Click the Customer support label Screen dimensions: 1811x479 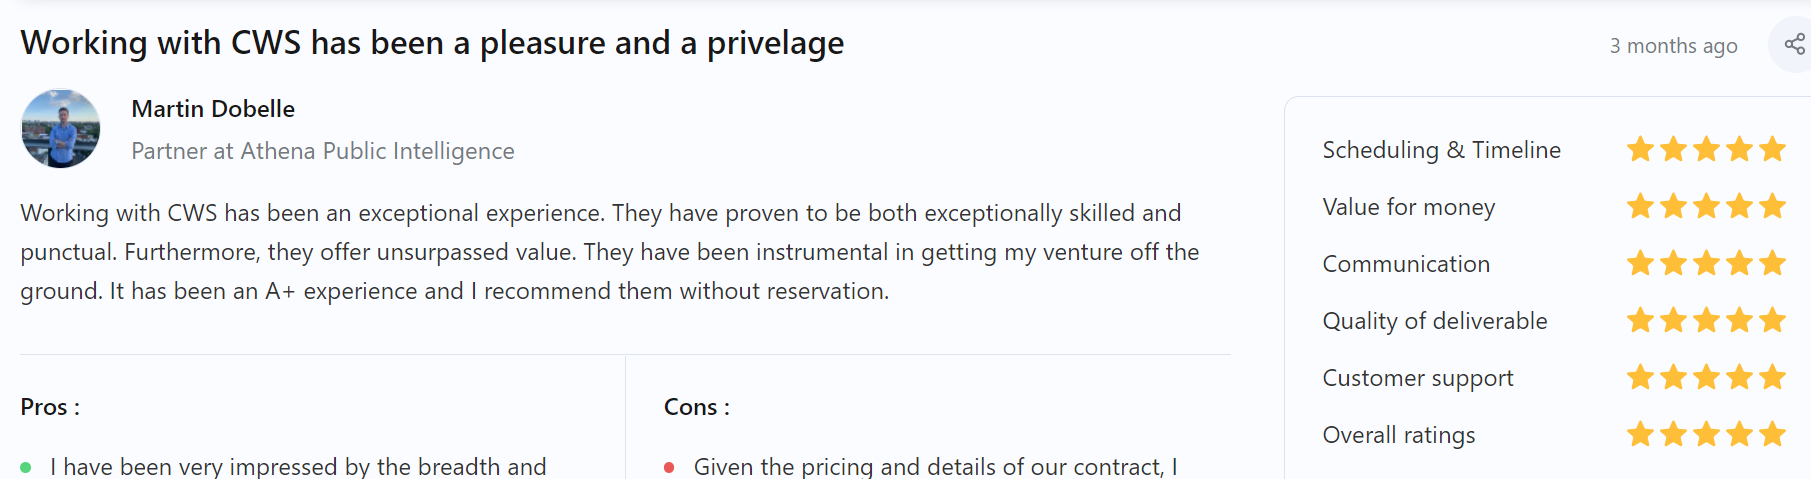pyautogui.click(x=1418, y=378)
